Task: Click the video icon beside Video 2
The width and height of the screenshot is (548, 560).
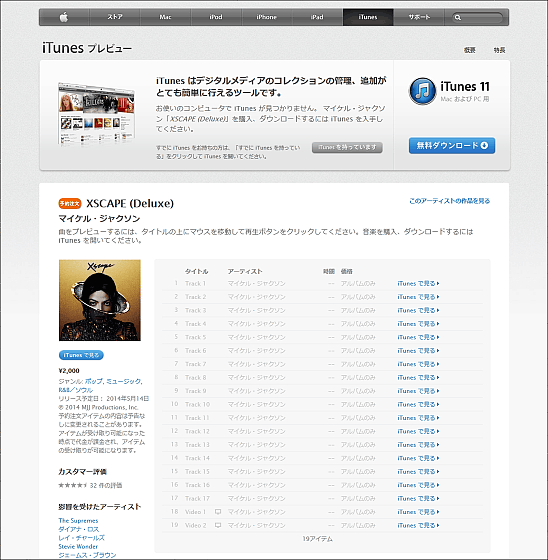Action: [218, 525]
